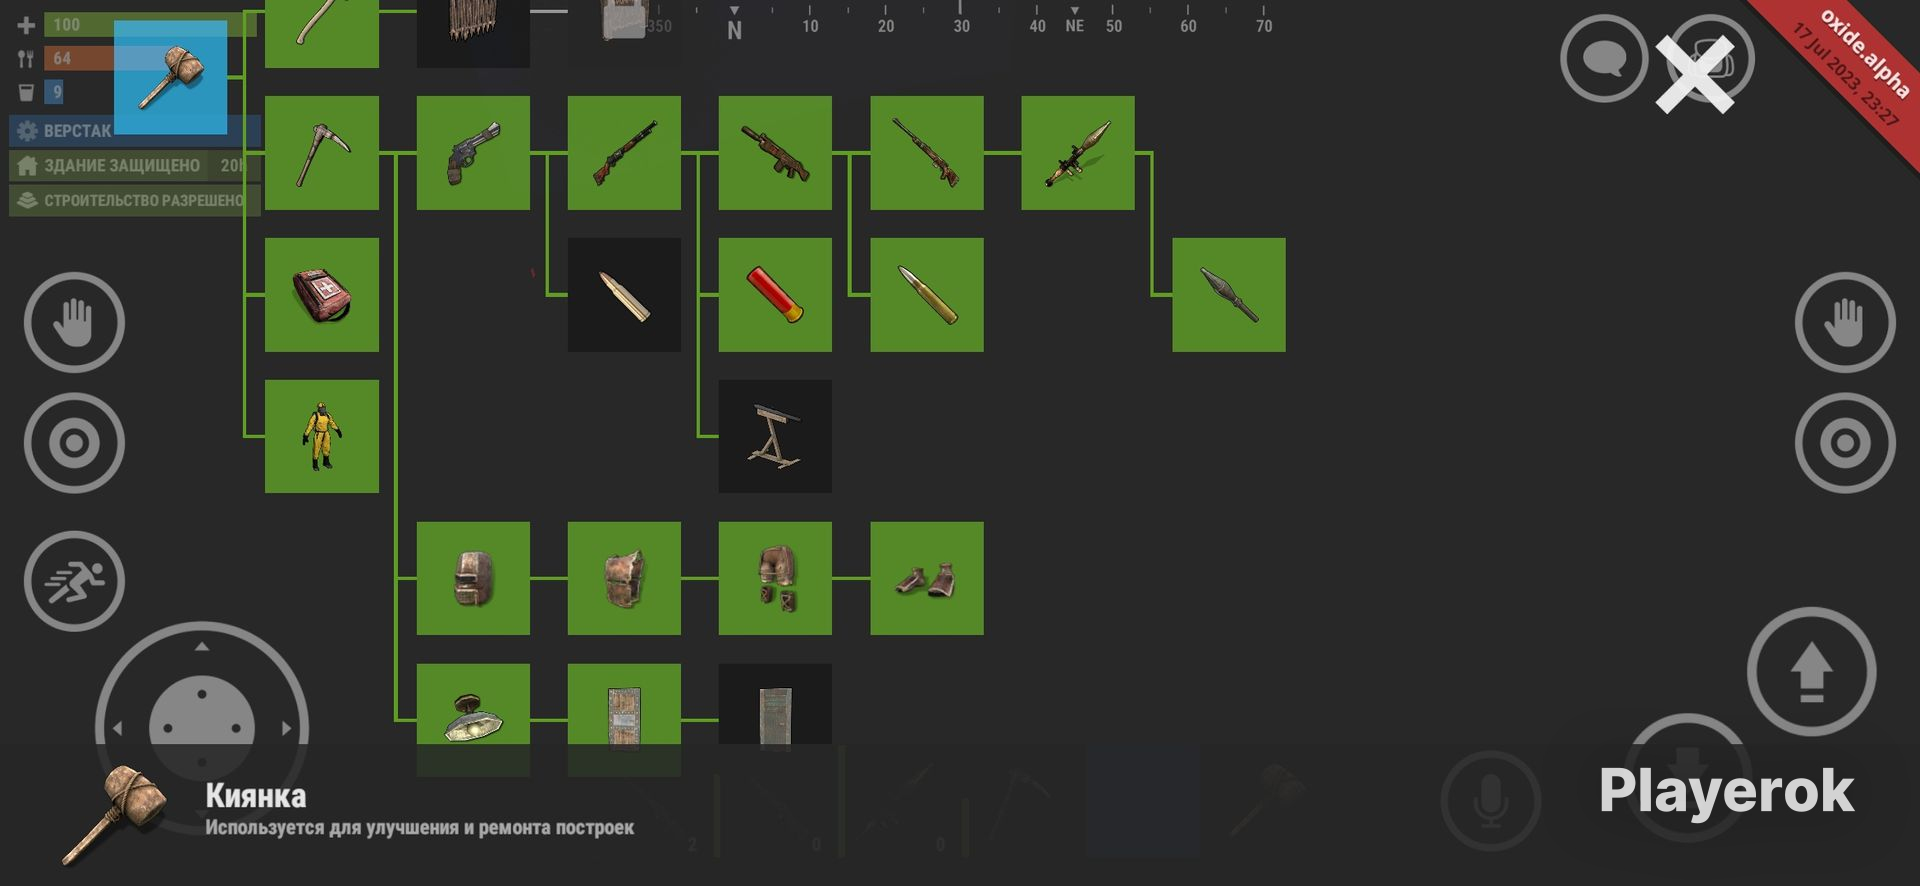
Task: Tap the right-side aim target button
Action: (1845, 443)
